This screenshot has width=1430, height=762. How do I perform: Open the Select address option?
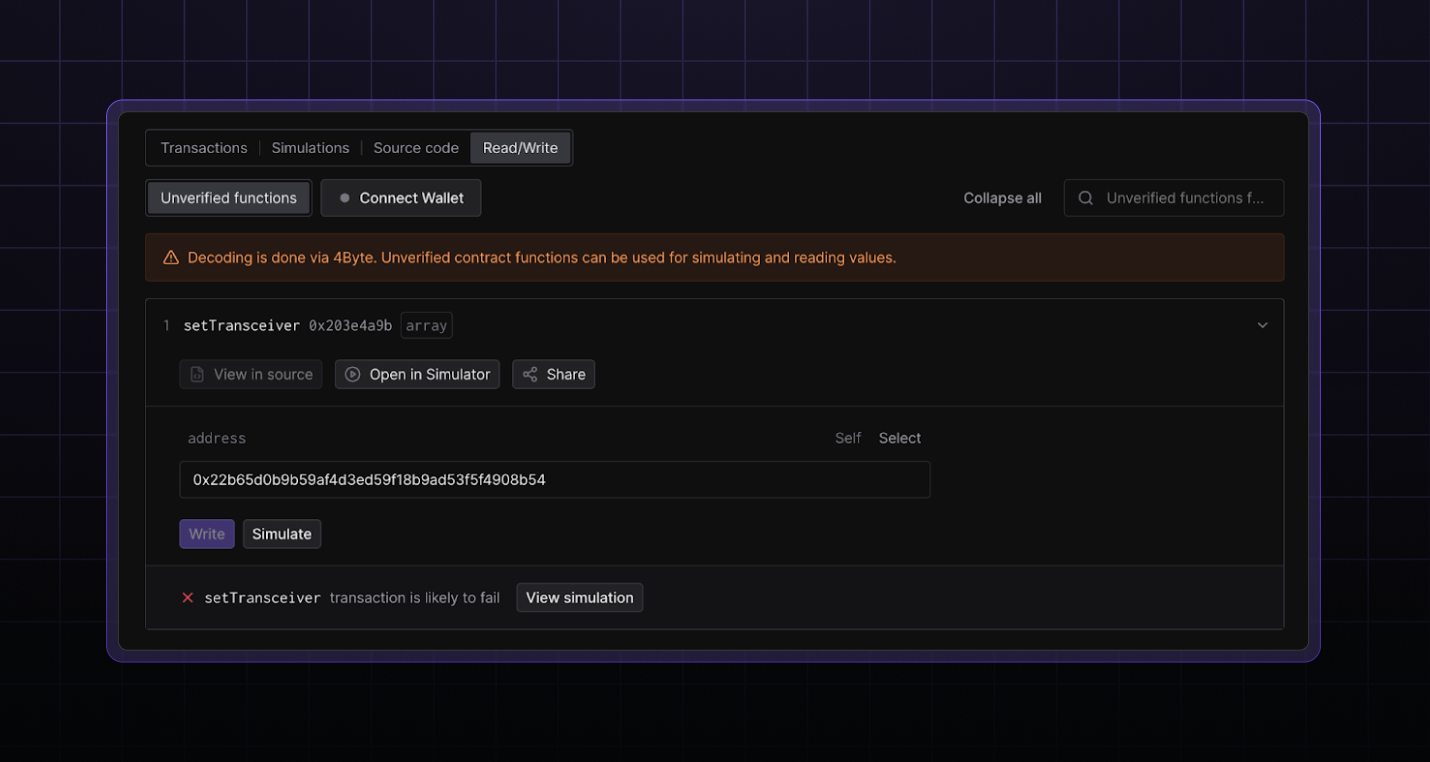point(899,438)
